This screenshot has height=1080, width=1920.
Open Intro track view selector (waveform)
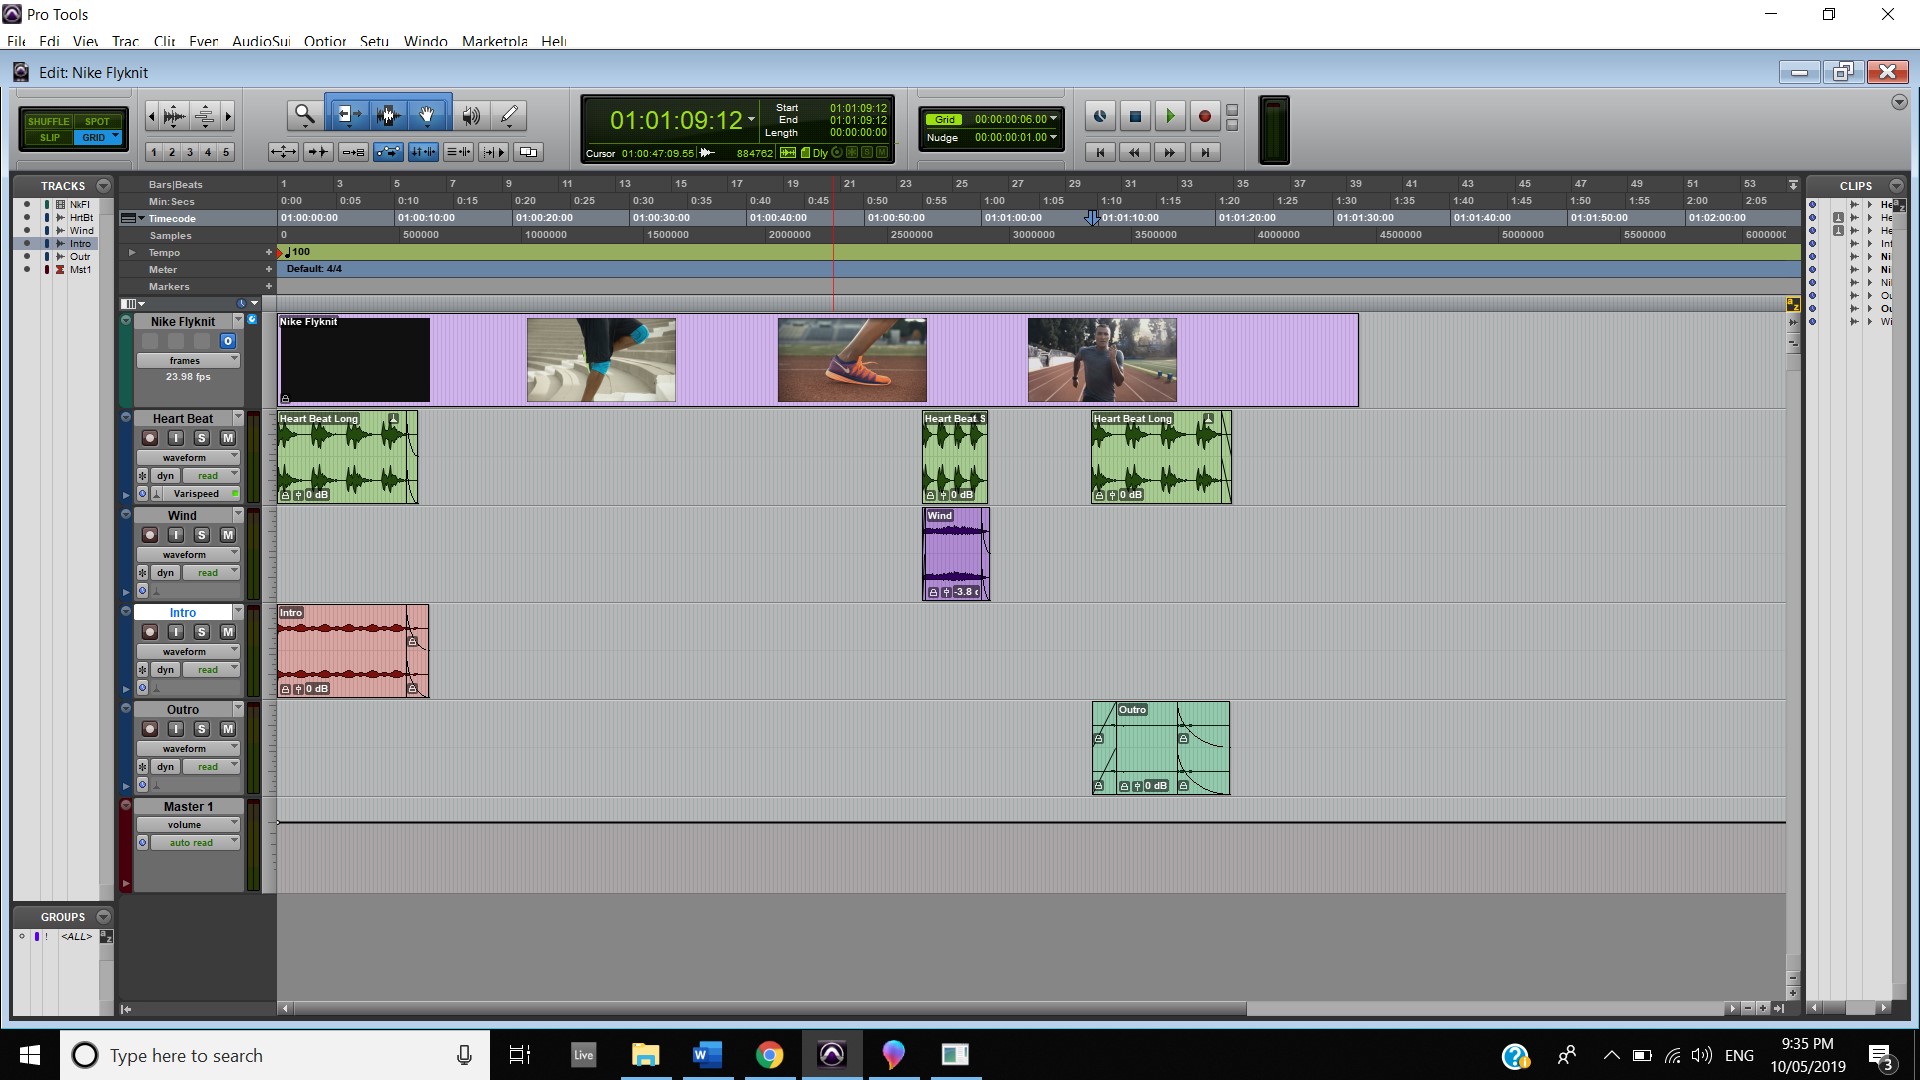[x=187, y=652]
